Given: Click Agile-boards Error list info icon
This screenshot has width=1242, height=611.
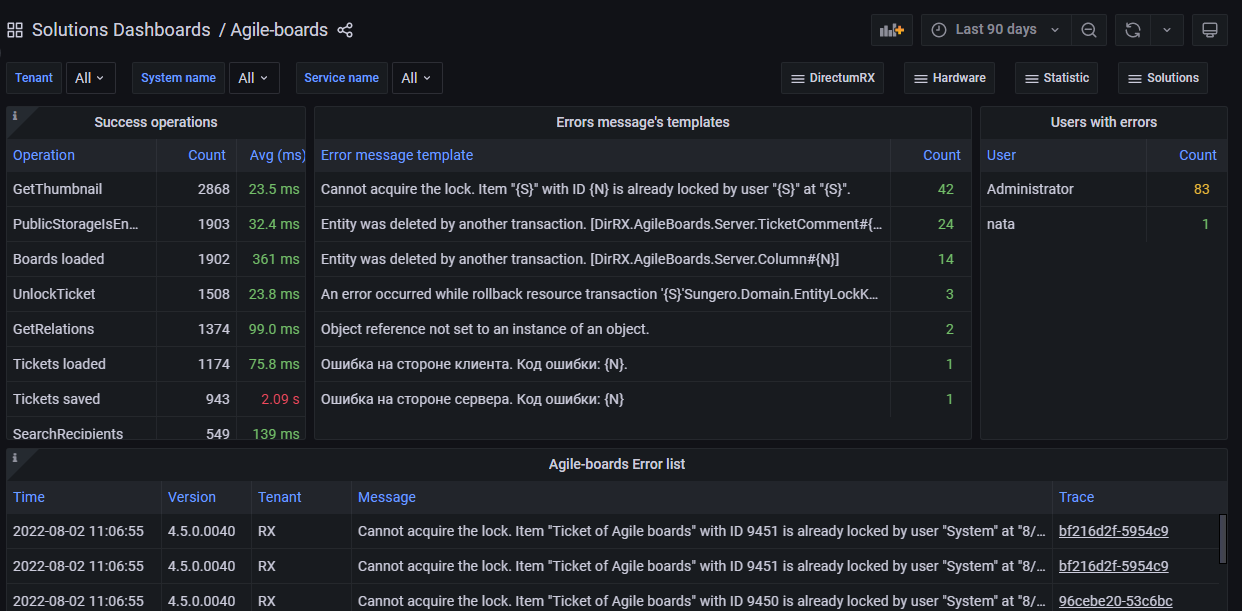Looking at the screenshot, I should [15, 458].
